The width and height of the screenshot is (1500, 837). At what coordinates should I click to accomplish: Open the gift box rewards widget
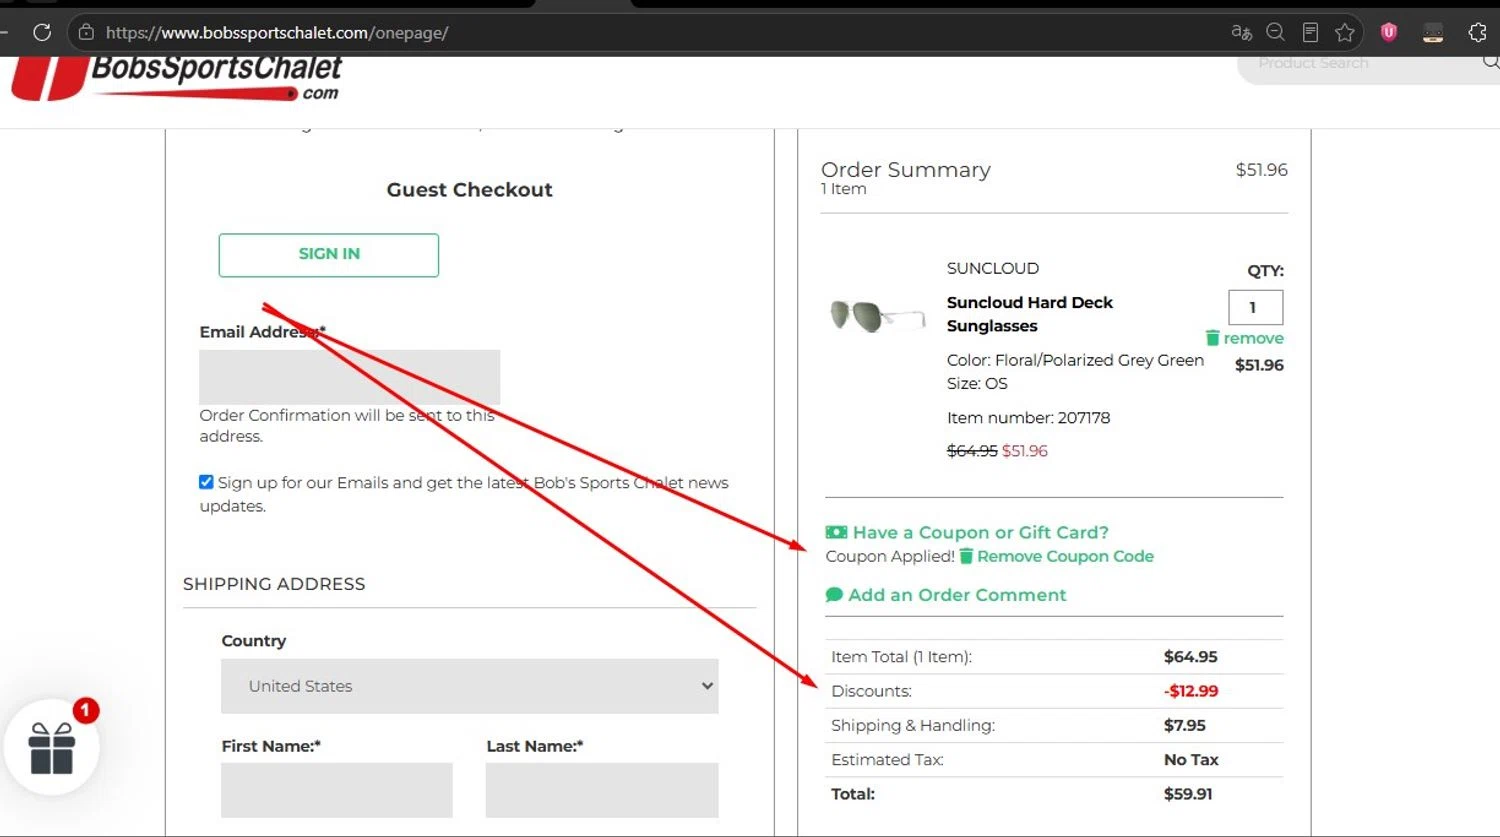[x=52, y=748]
